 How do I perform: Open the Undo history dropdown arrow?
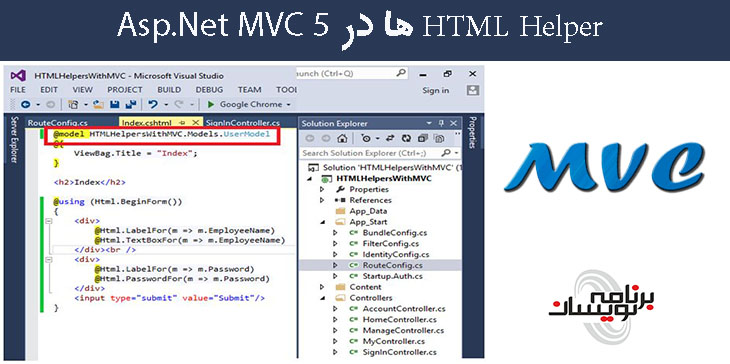pos(165,105)
